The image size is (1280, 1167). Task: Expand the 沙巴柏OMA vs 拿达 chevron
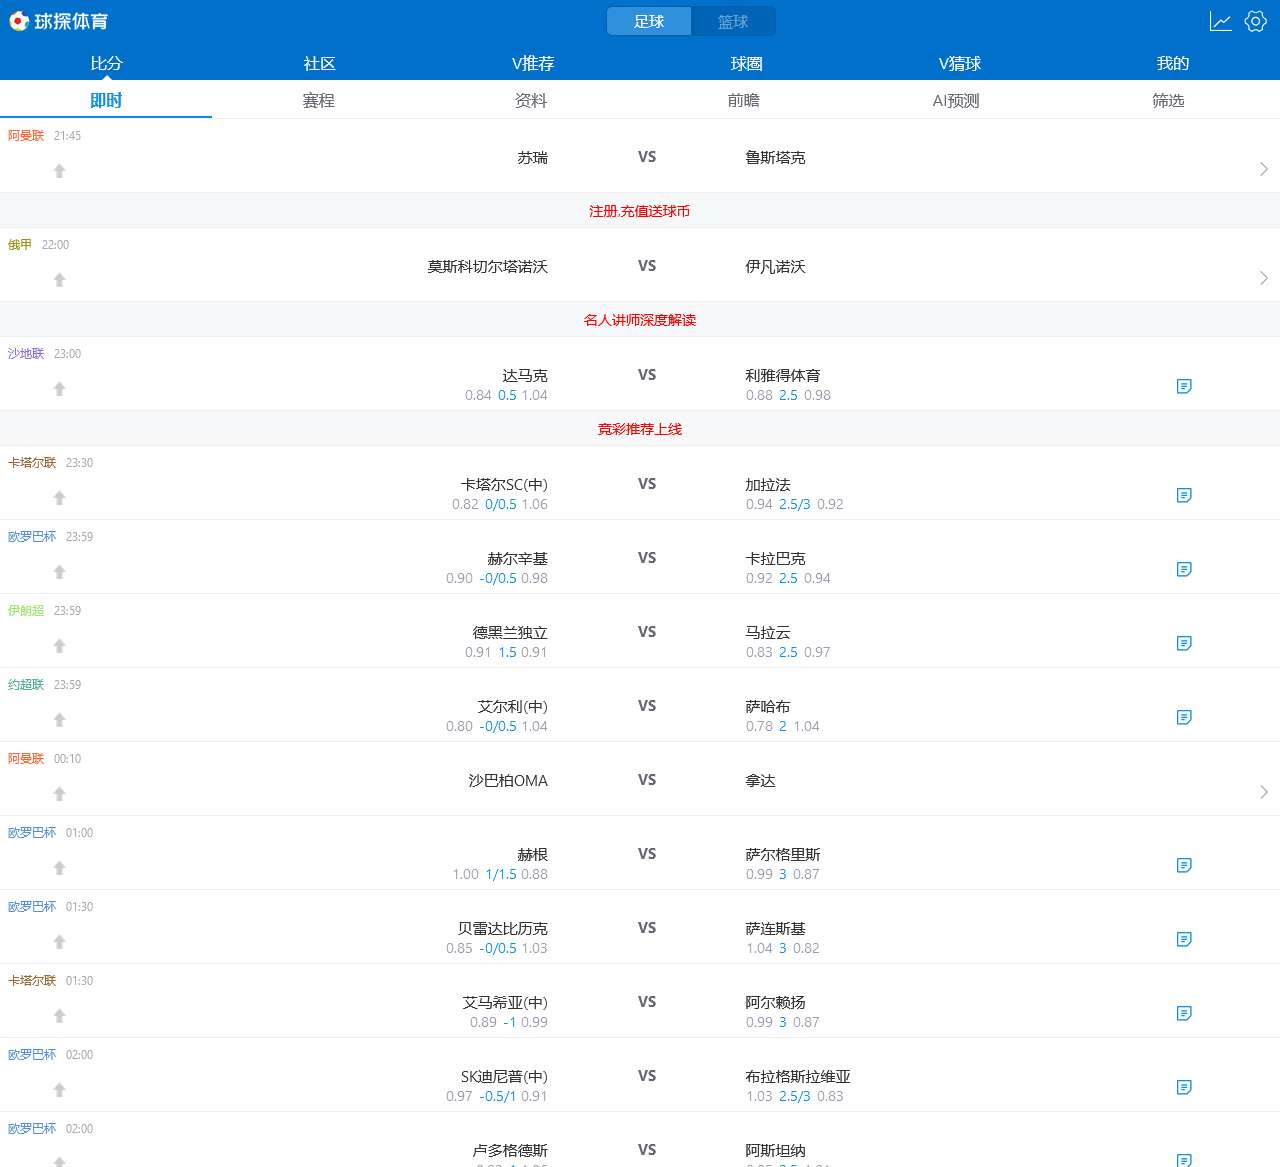tap(1264, 792)
